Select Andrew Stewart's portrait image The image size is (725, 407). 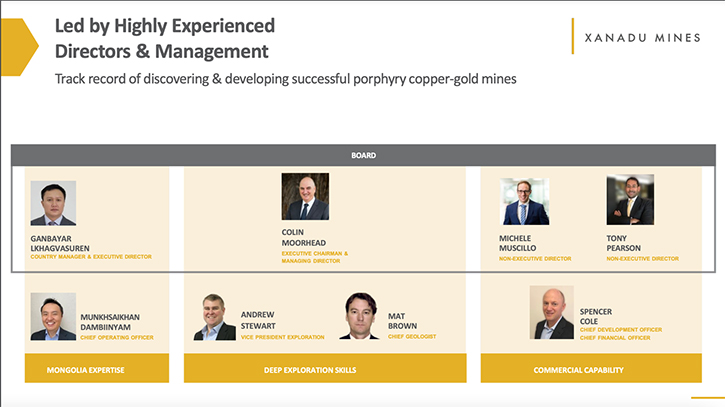click(x=214, y=317)
